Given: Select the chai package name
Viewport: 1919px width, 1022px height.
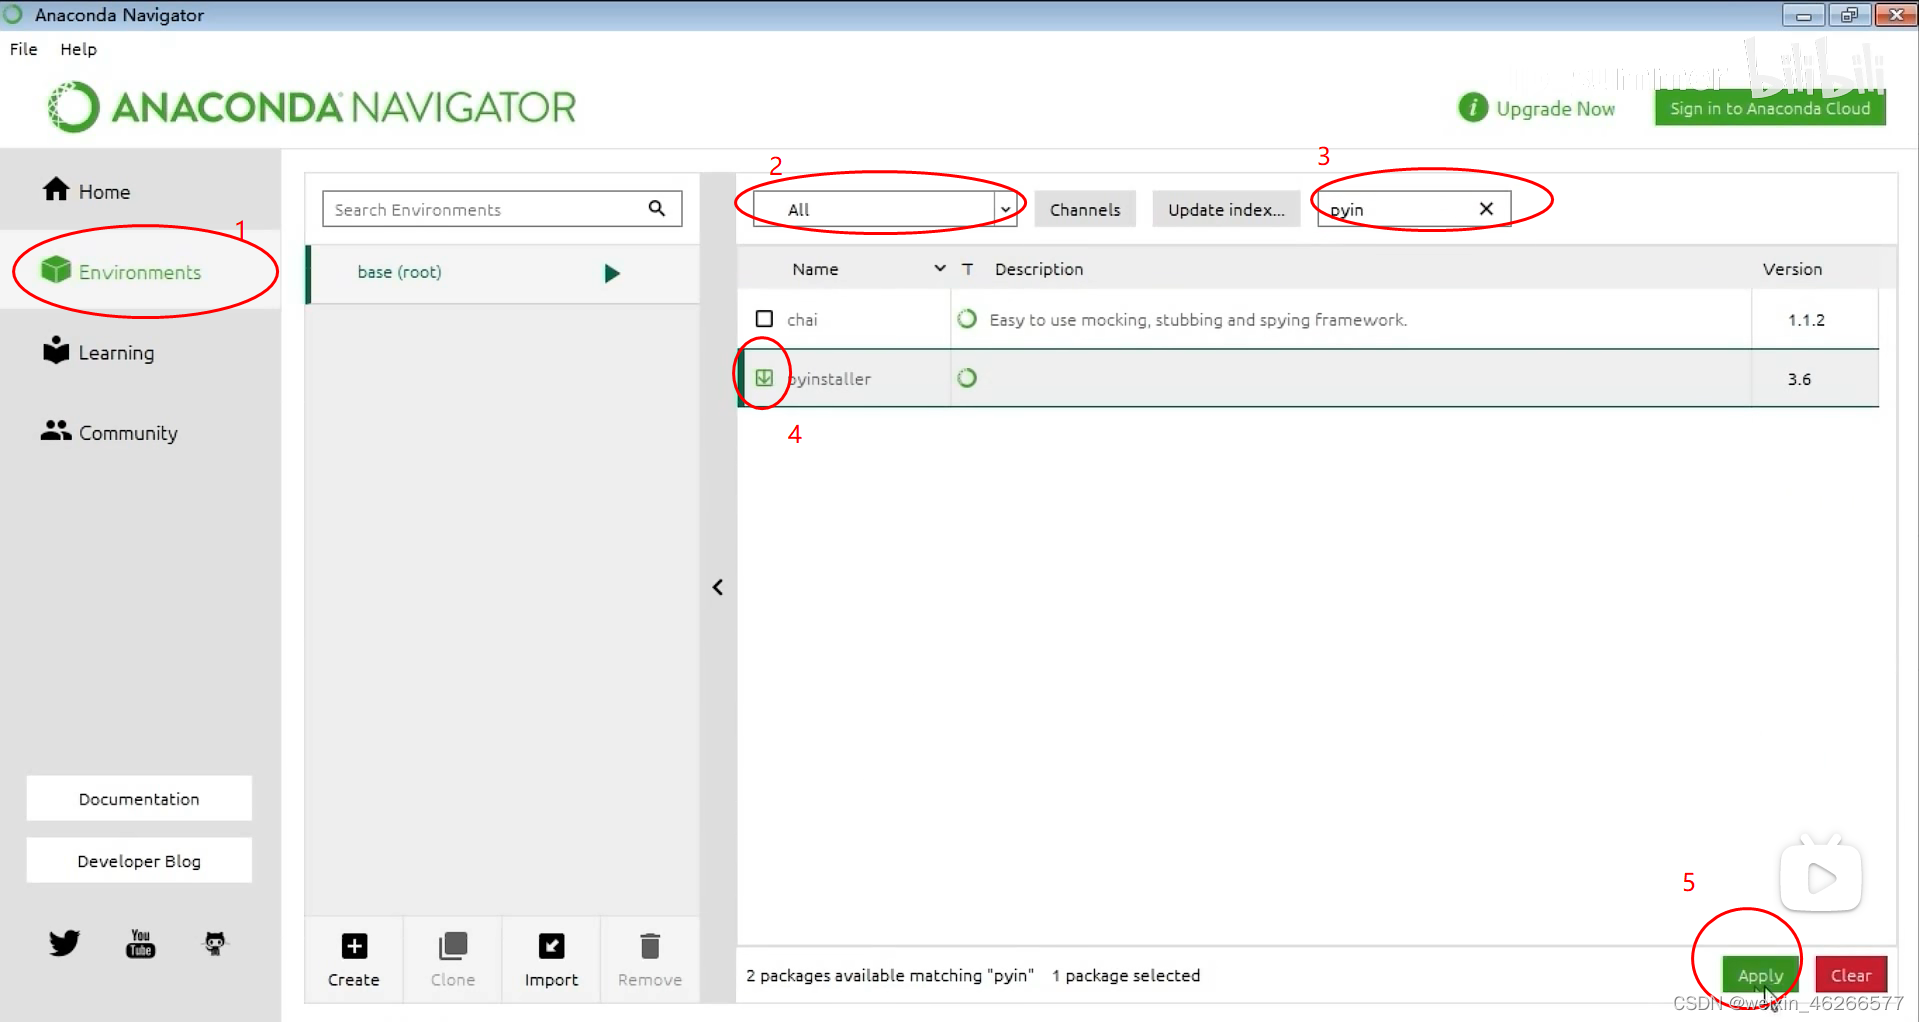Looking at the screenshot, I should [x=802, y=320].
